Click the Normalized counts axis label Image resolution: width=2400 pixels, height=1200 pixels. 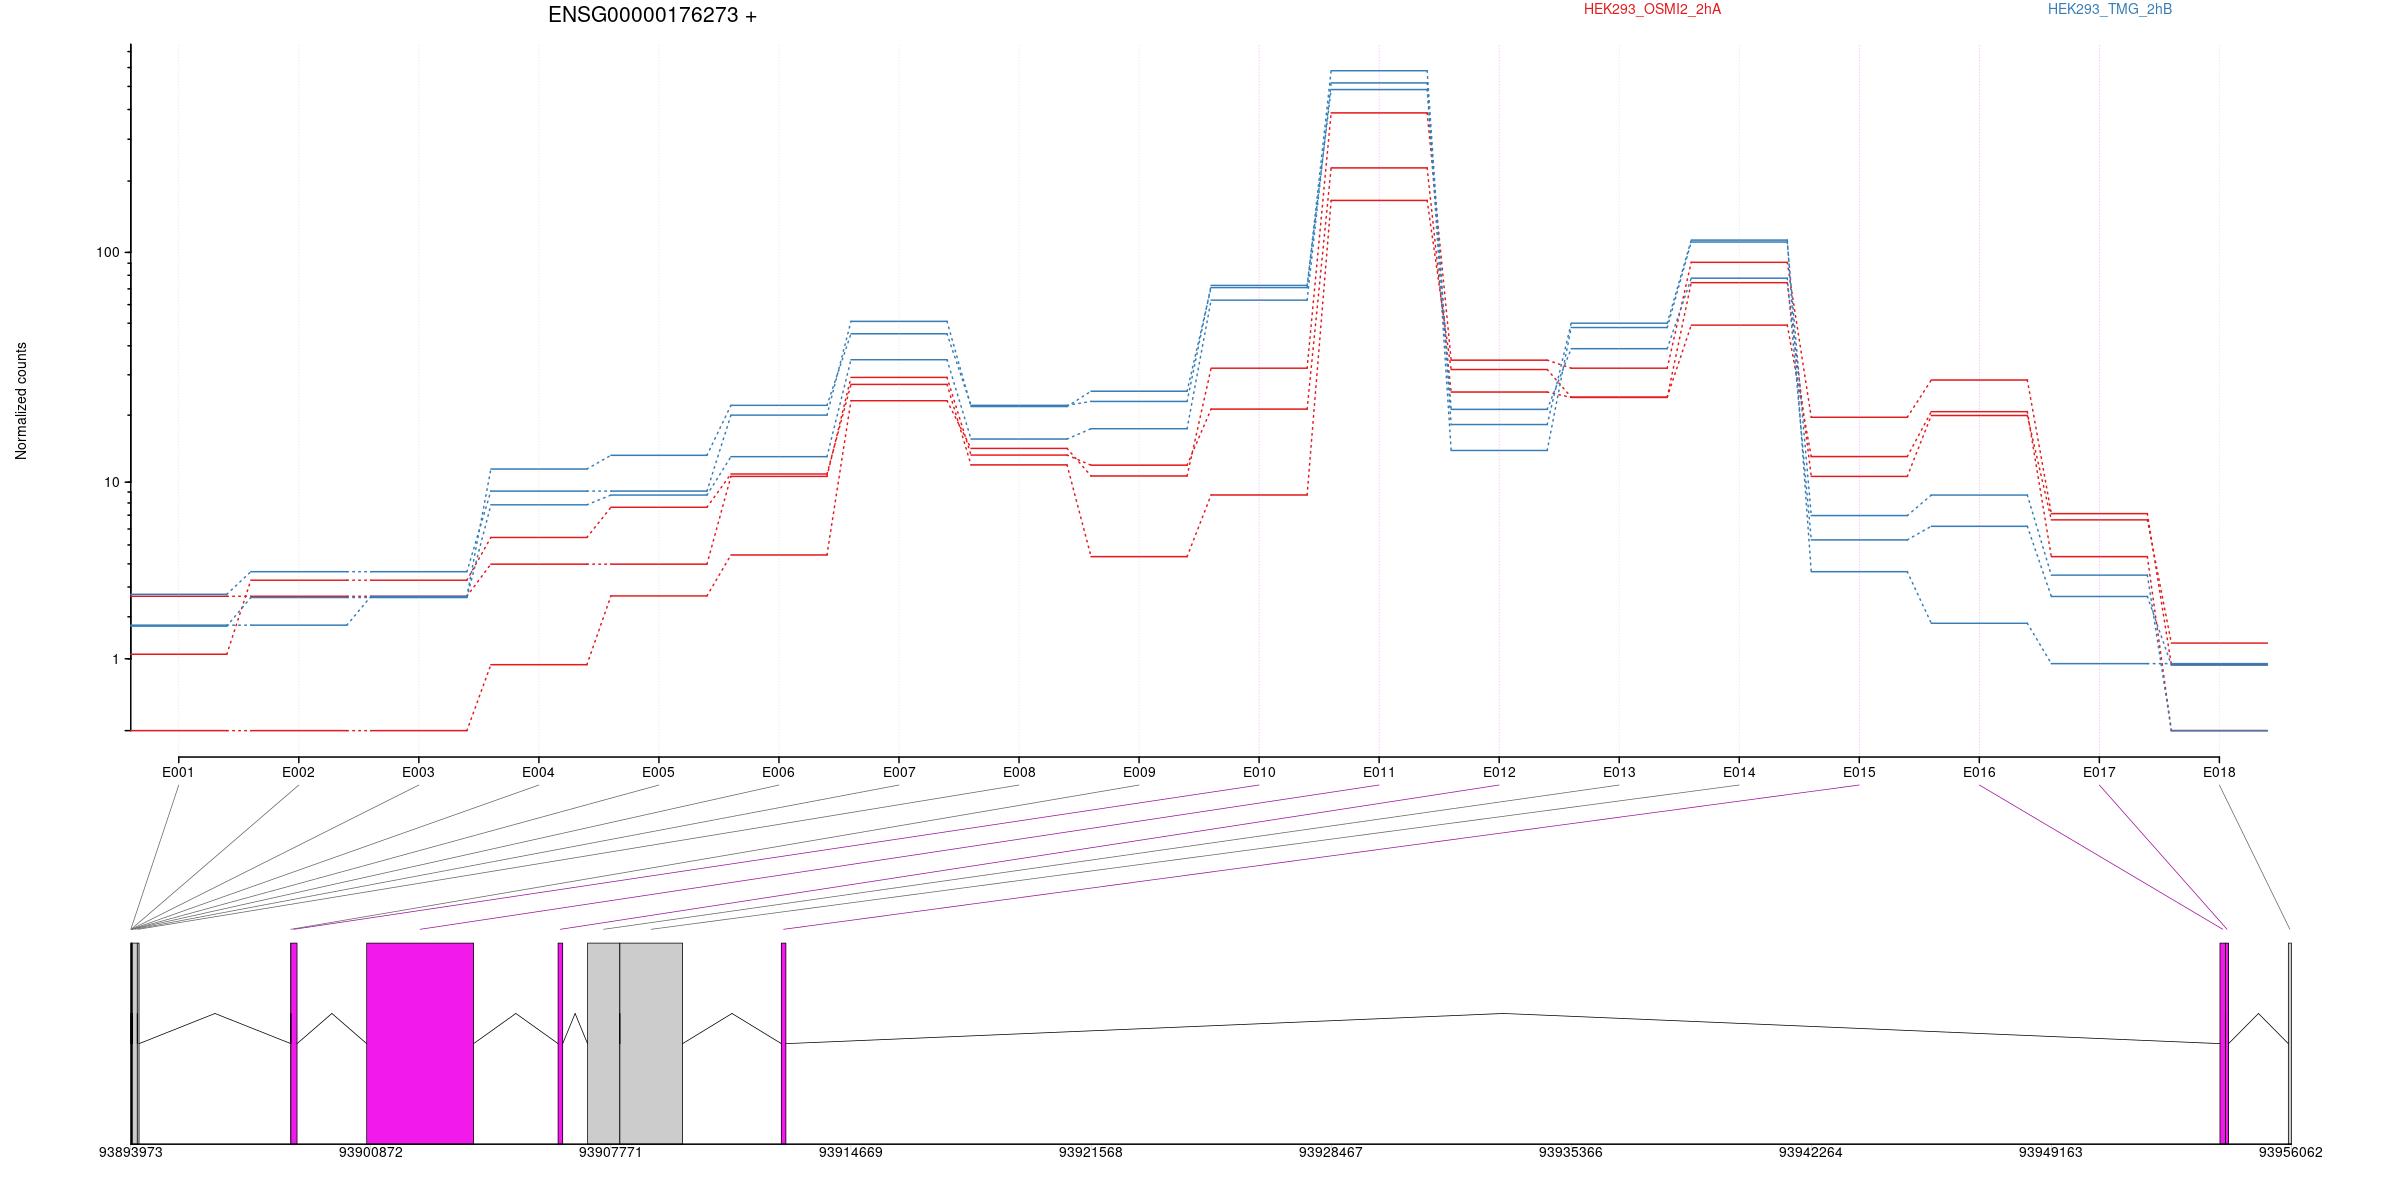[x=21, y=401]
